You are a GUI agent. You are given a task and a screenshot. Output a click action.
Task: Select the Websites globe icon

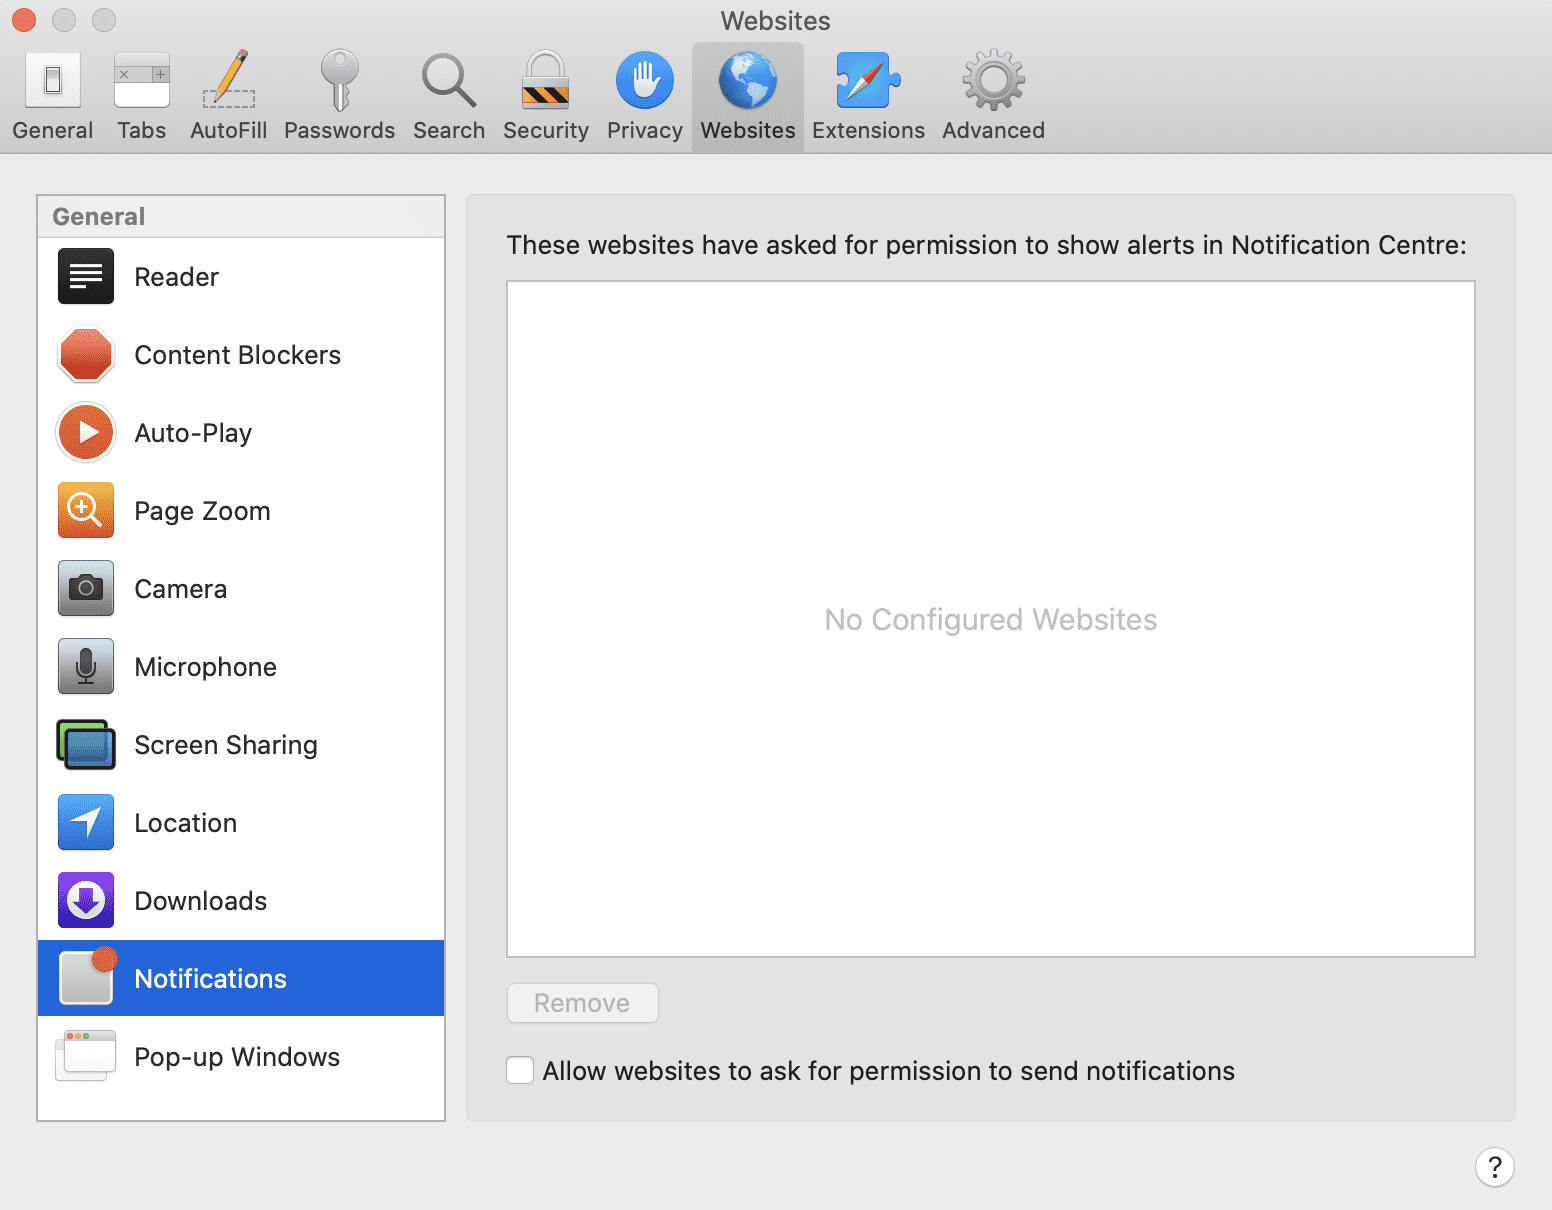tap(748, 80)
